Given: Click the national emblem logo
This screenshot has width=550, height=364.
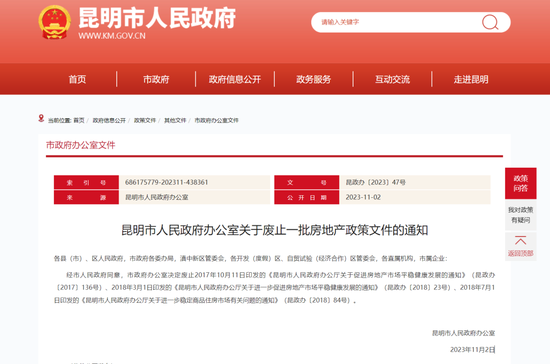Looking at the screenshot, I should [54, 22].
